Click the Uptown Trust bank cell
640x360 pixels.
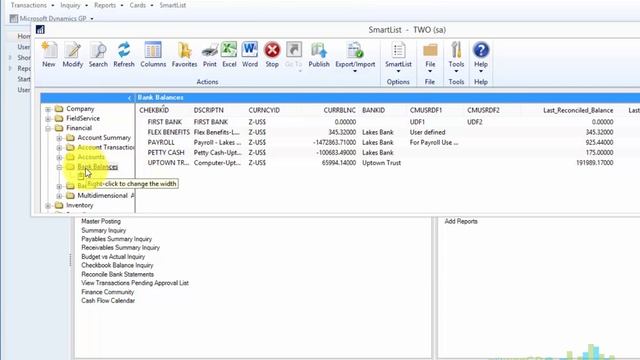pos(381,163)
